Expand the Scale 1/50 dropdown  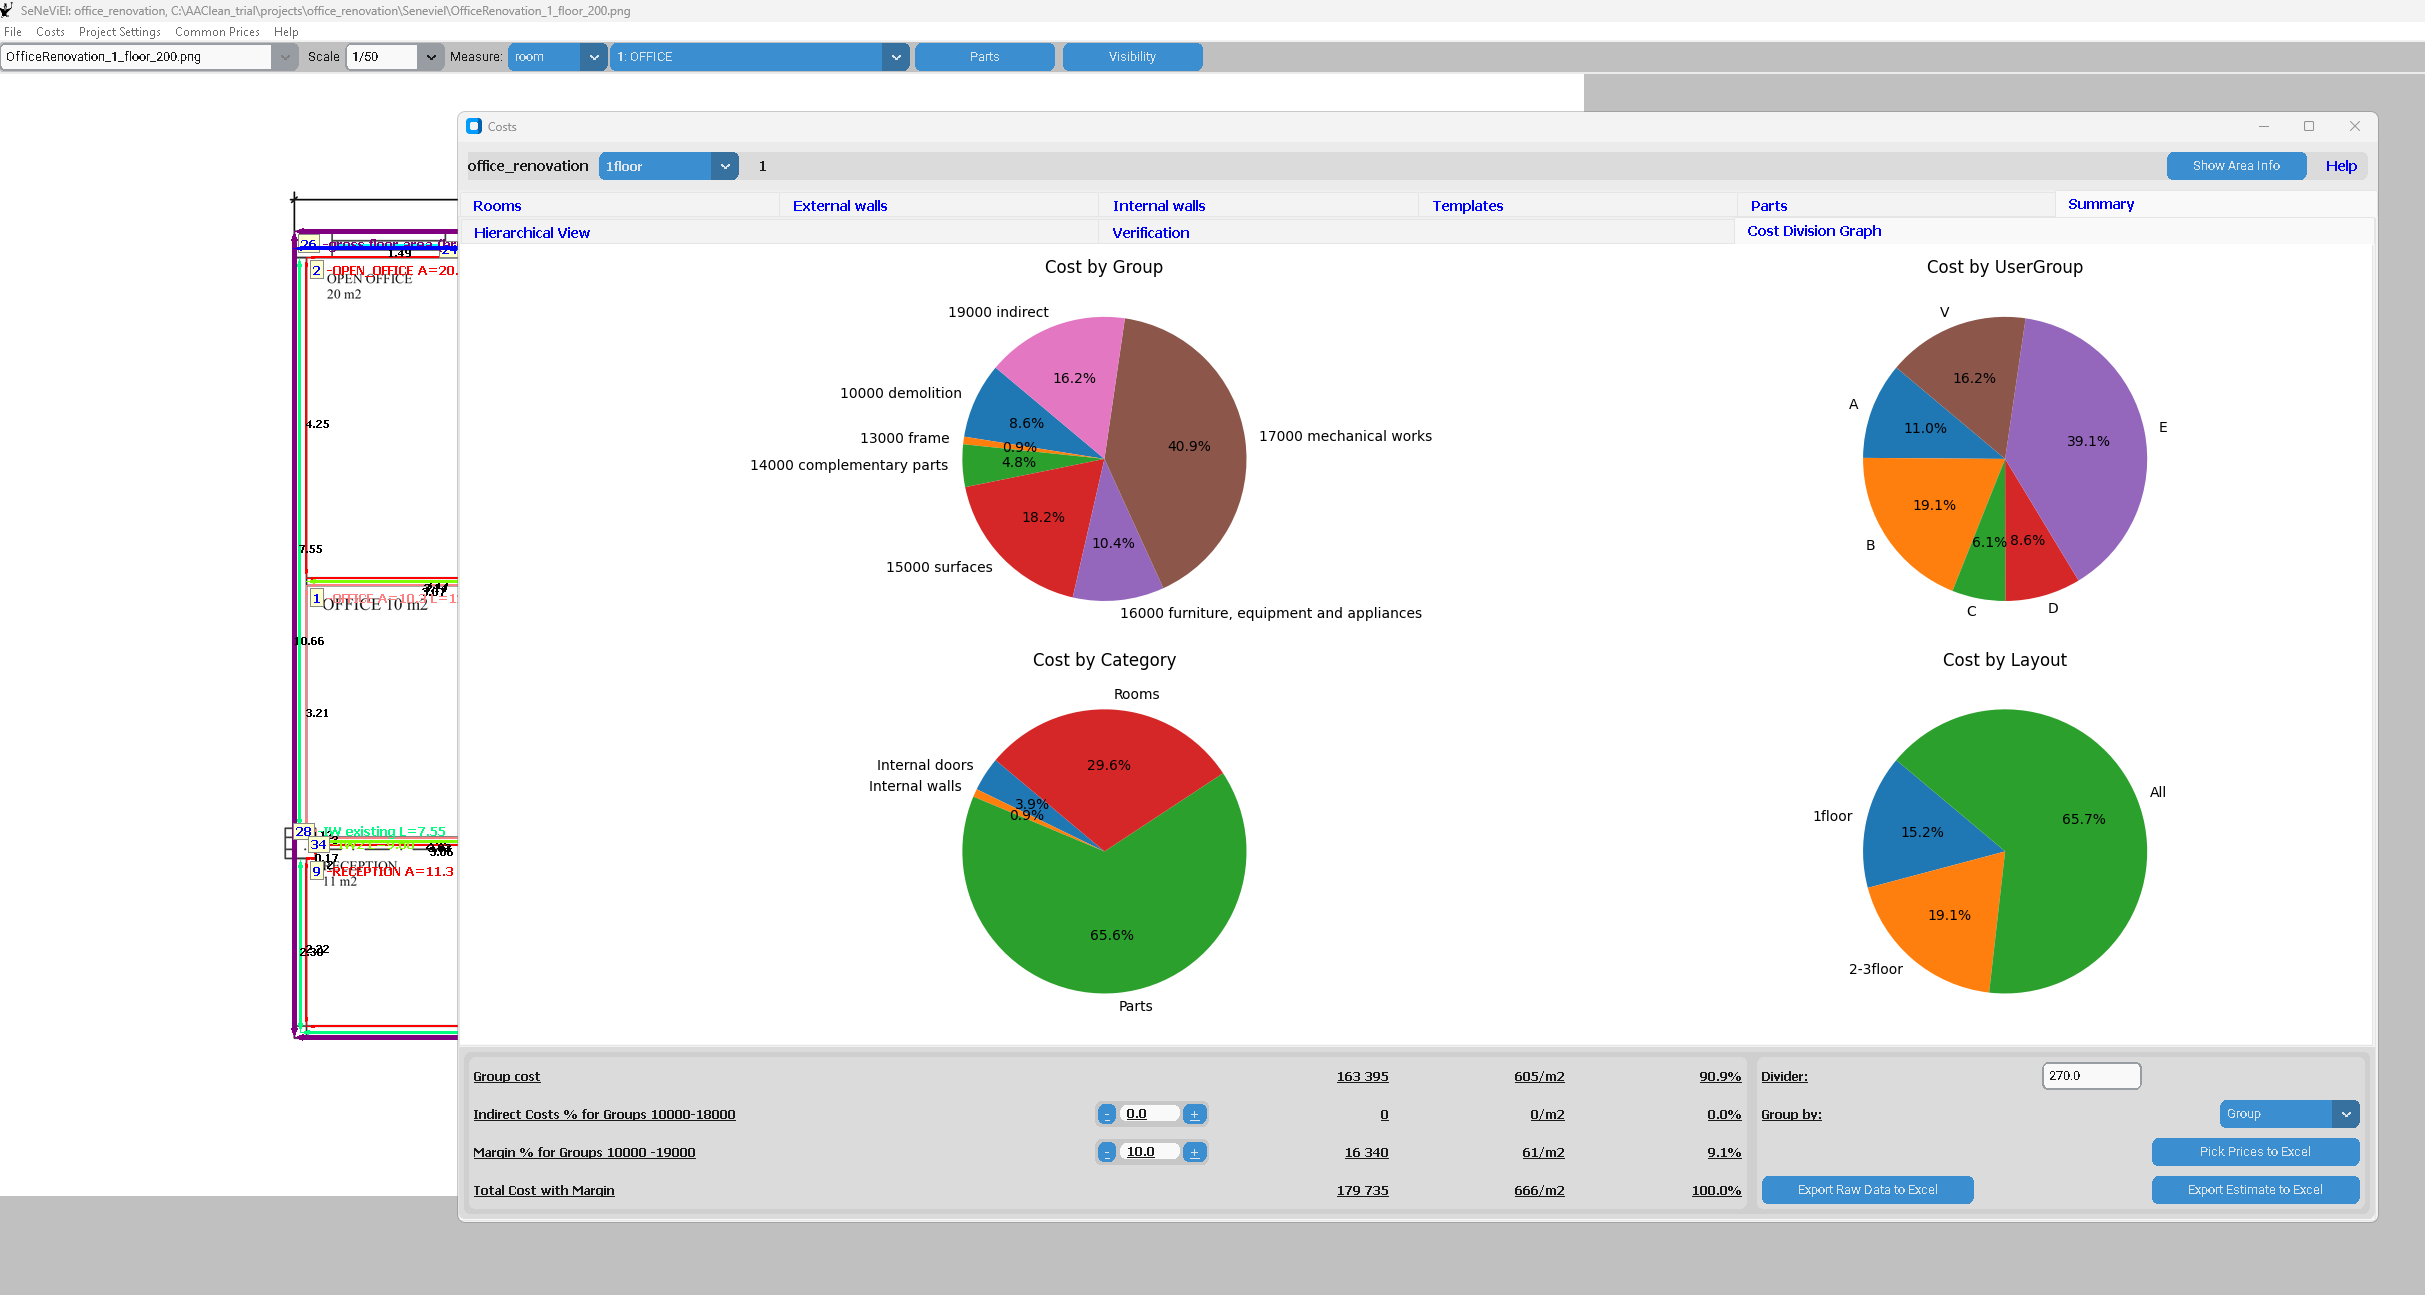(x=431, y=57)
